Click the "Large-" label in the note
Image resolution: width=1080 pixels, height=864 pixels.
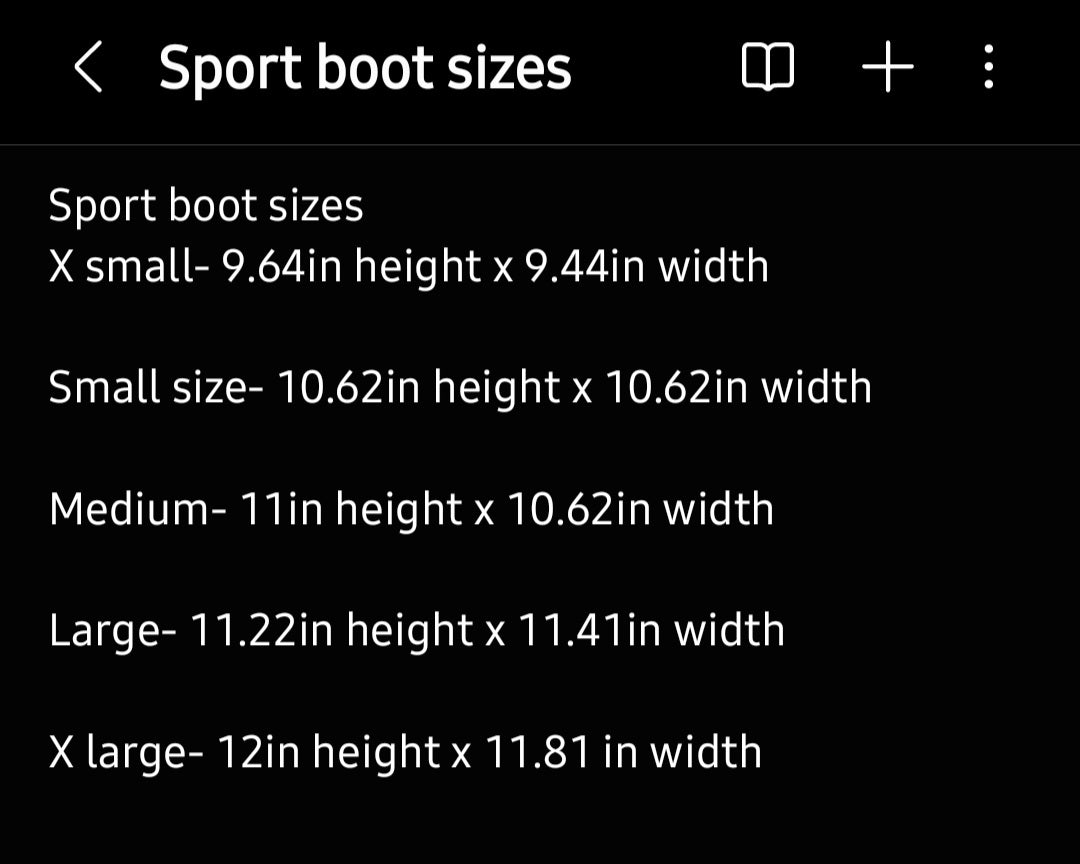click(x=113, y=631)
